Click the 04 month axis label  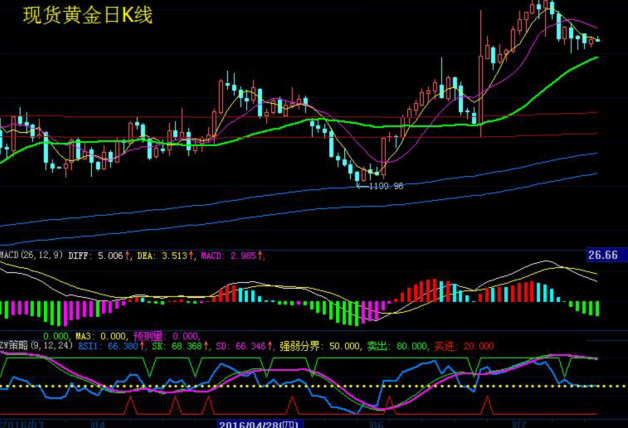click(97, 423)
